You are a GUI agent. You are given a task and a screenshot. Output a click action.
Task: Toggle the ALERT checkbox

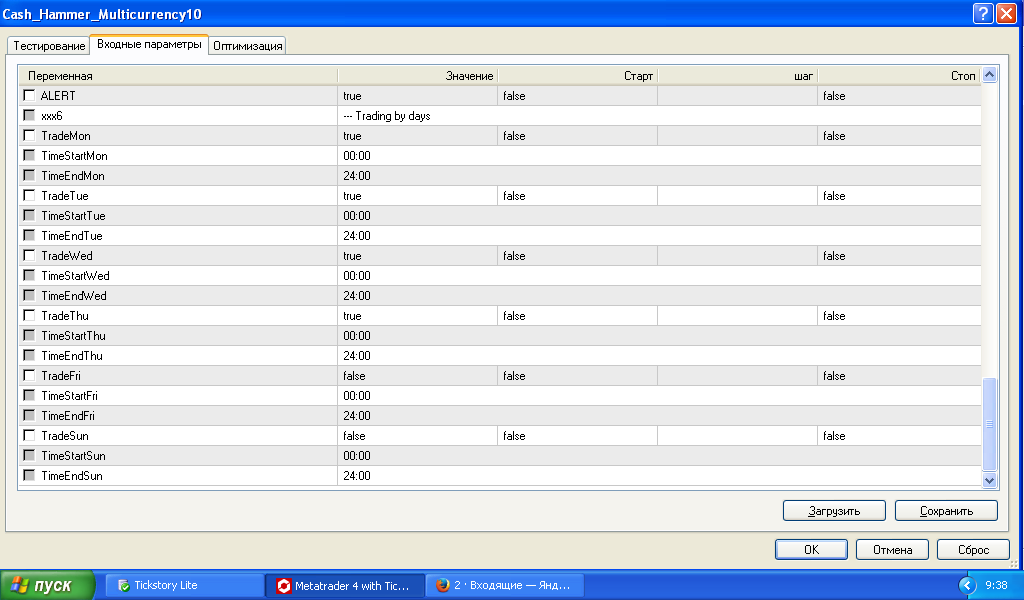[x=29, y=95]
